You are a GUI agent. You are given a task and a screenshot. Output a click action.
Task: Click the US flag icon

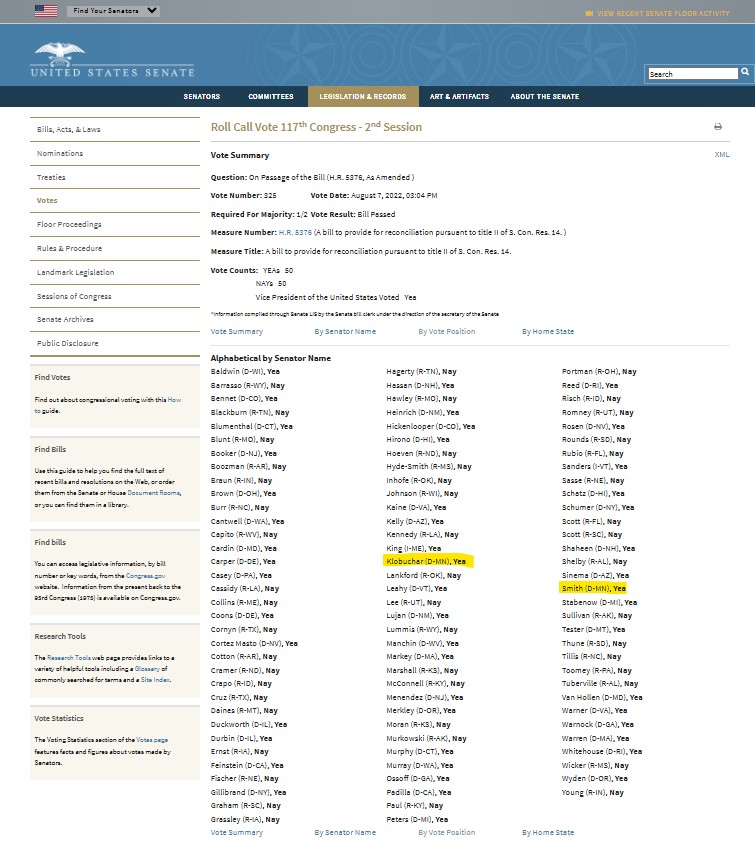pyautogui.click(x=46, y=11)
